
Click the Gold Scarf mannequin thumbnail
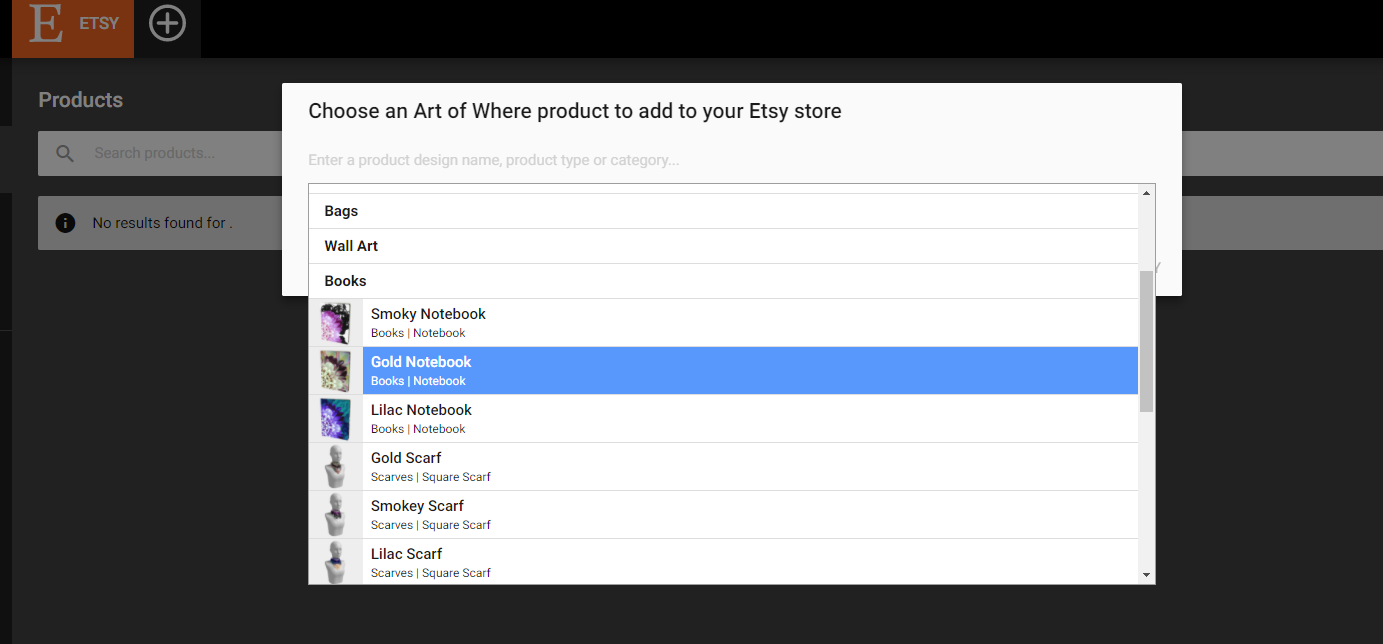[x=335, y=467]
